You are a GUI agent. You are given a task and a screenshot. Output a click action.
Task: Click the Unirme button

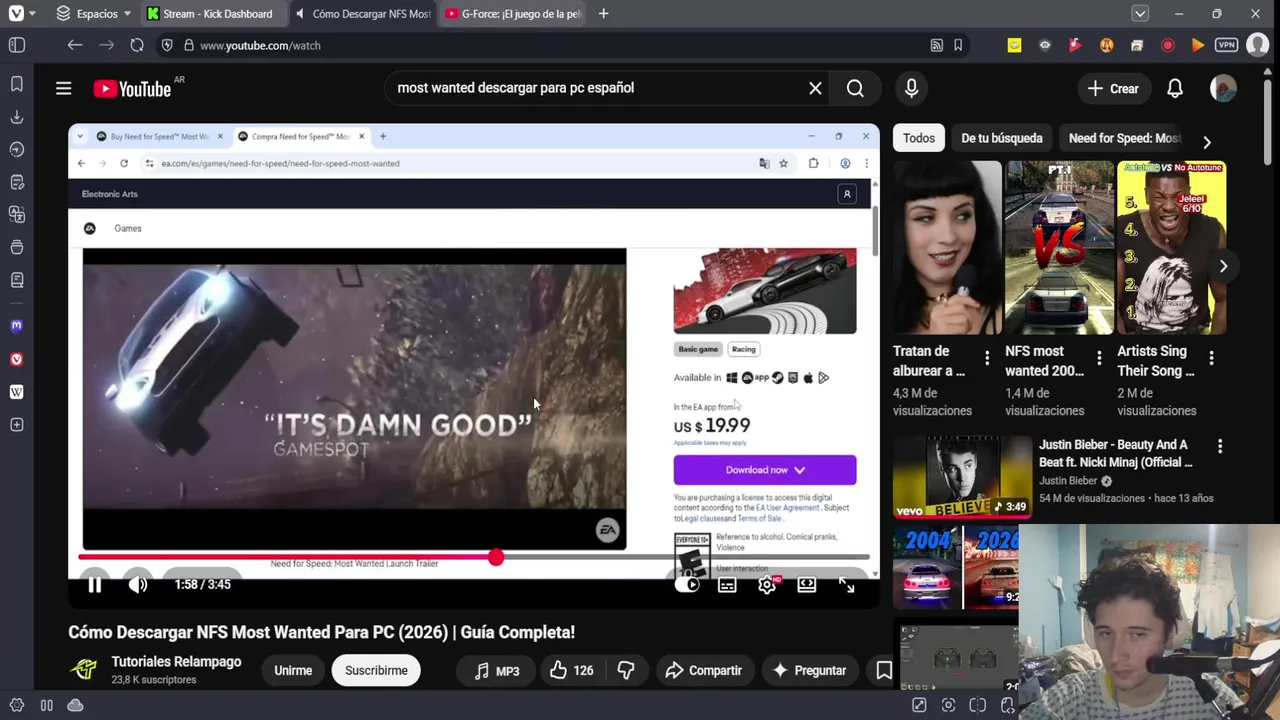(x=293, y=670)
